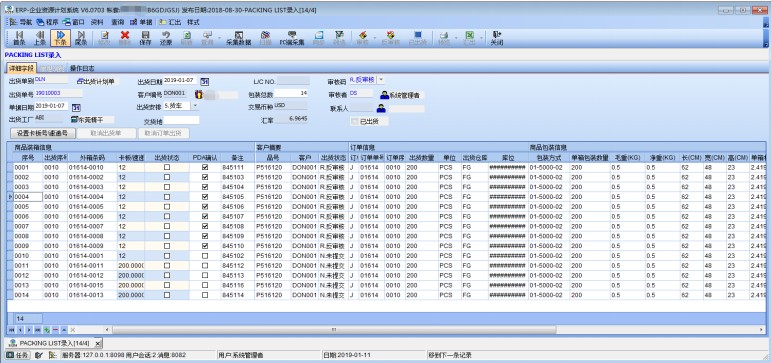
Task: Click the 交货地 input field
Action: (x=181, y=120)
